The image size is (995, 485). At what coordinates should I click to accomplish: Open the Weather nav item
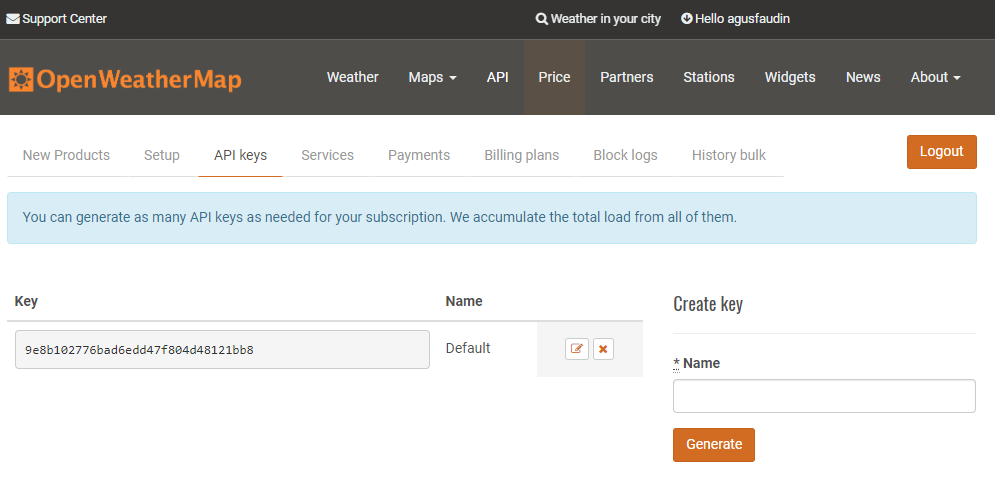(x=352, y=77)
